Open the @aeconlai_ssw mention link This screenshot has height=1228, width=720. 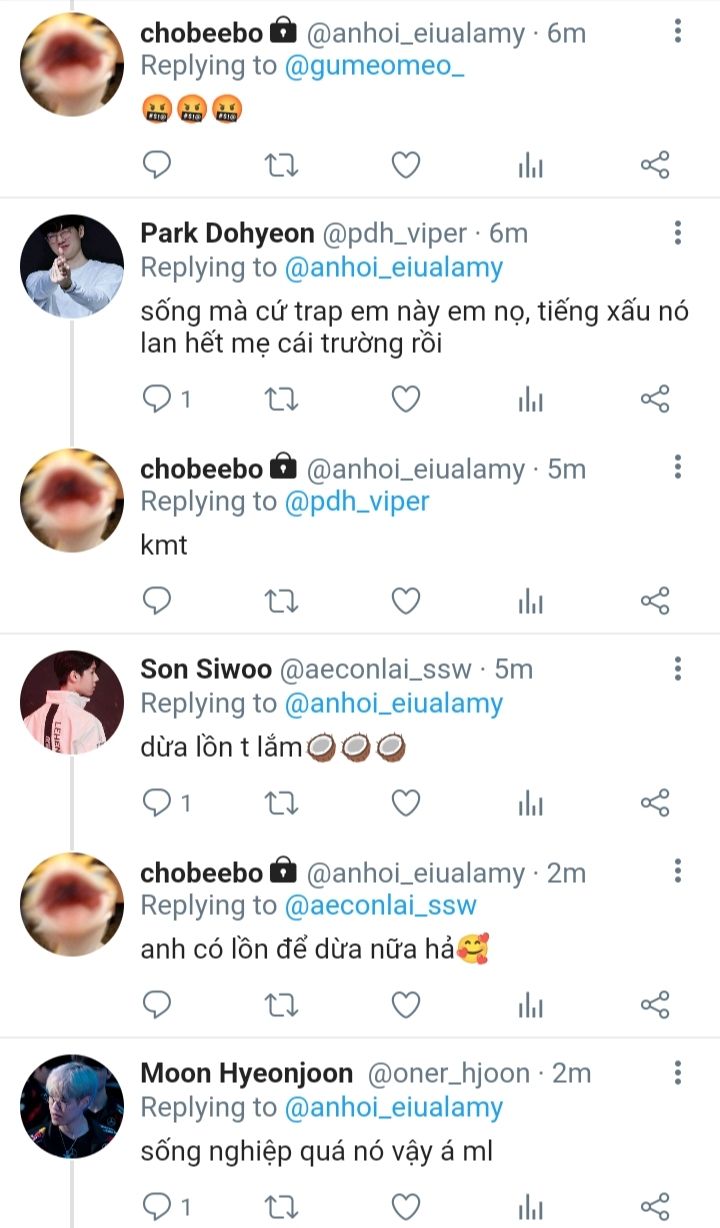(x=381, y=906)
